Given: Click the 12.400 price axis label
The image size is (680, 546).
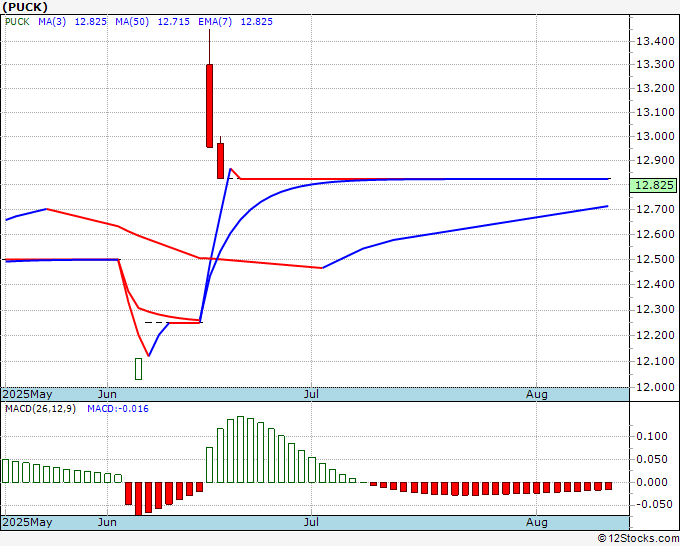Looking at the screenshot, I should click(x=655, y=284).
